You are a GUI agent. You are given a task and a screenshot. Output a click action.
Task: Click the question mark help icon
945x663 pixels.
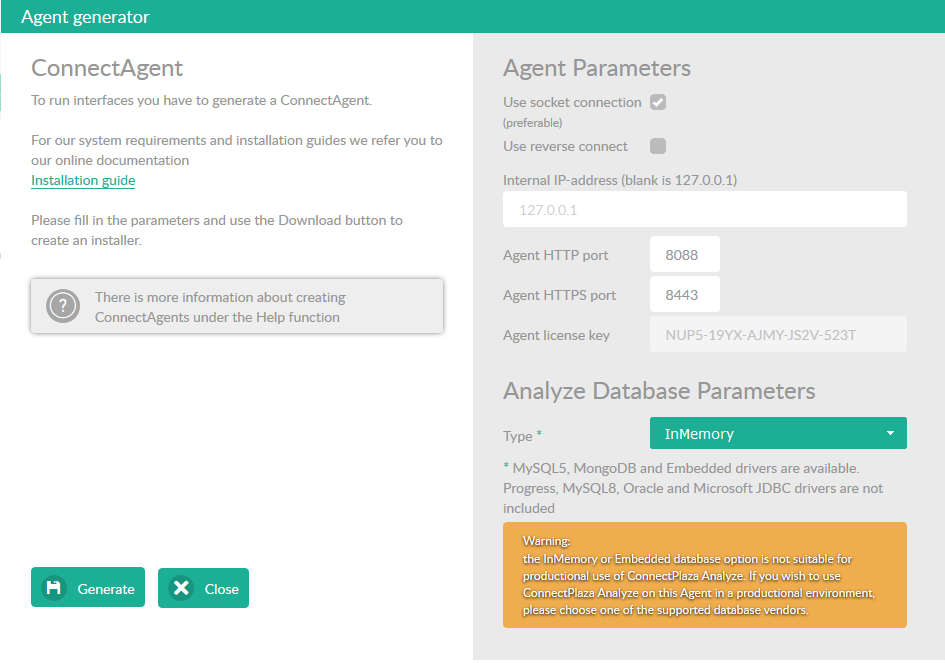63,306
